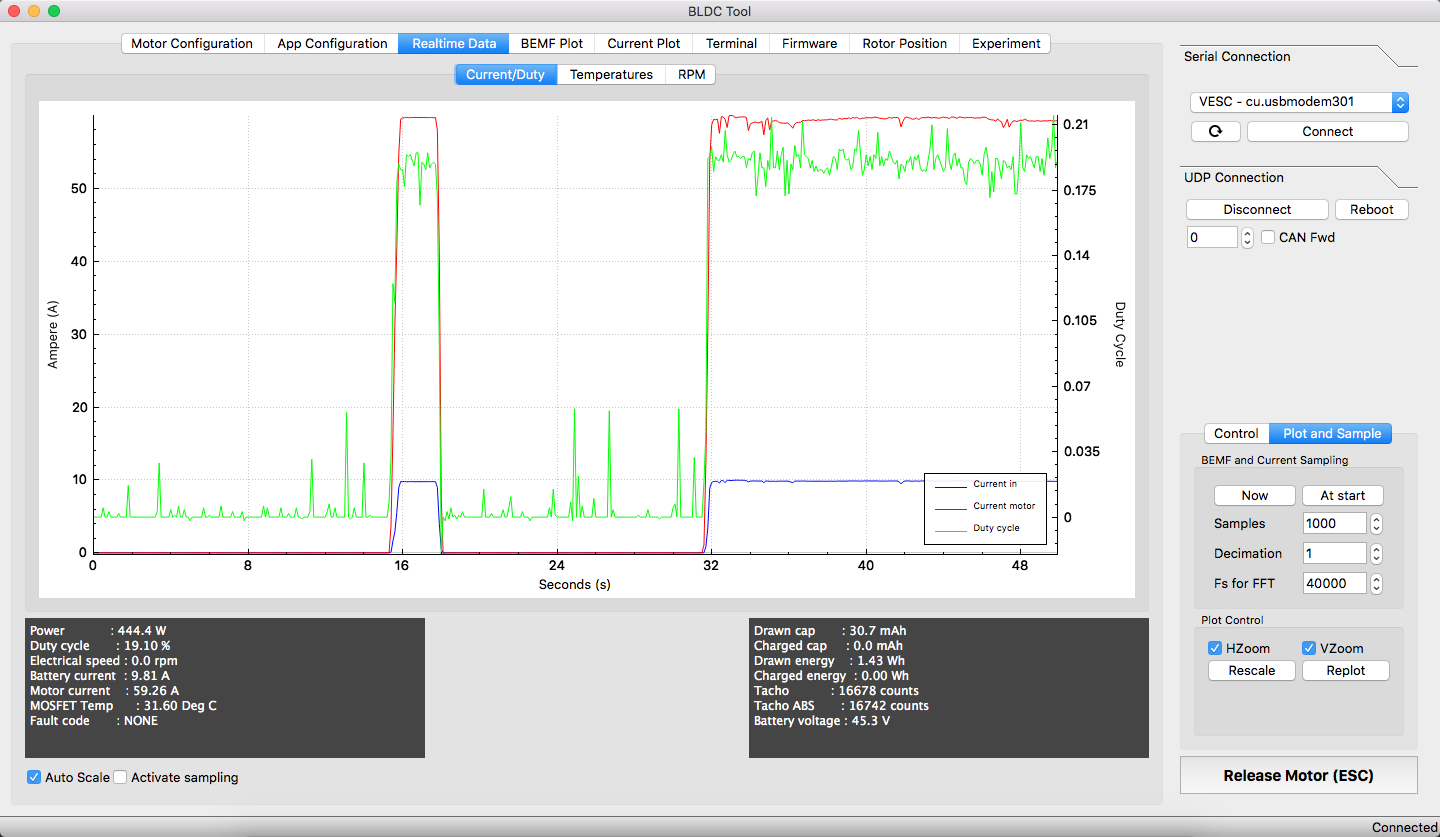This screenshot has width=1440, height=837.
Task: Select the Temperatures sub-tab
Action: click(x=611, y=75)
